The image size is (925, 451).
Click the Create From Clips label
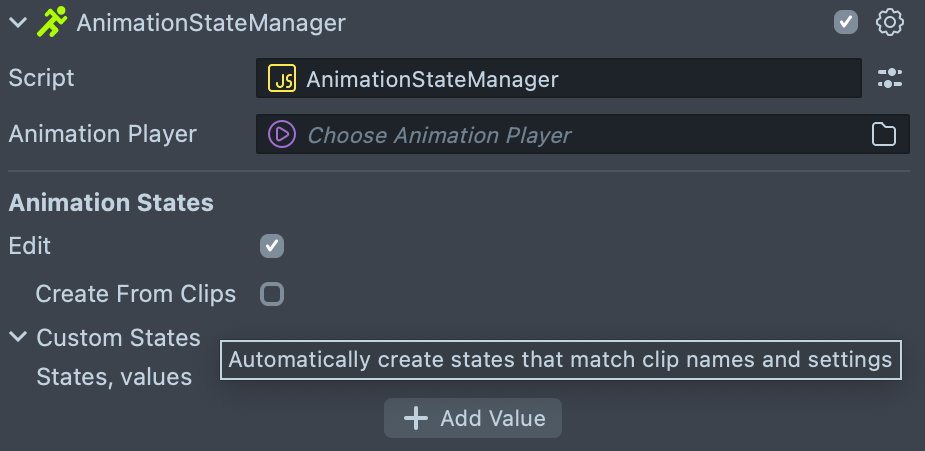click(x=136, y=294)
